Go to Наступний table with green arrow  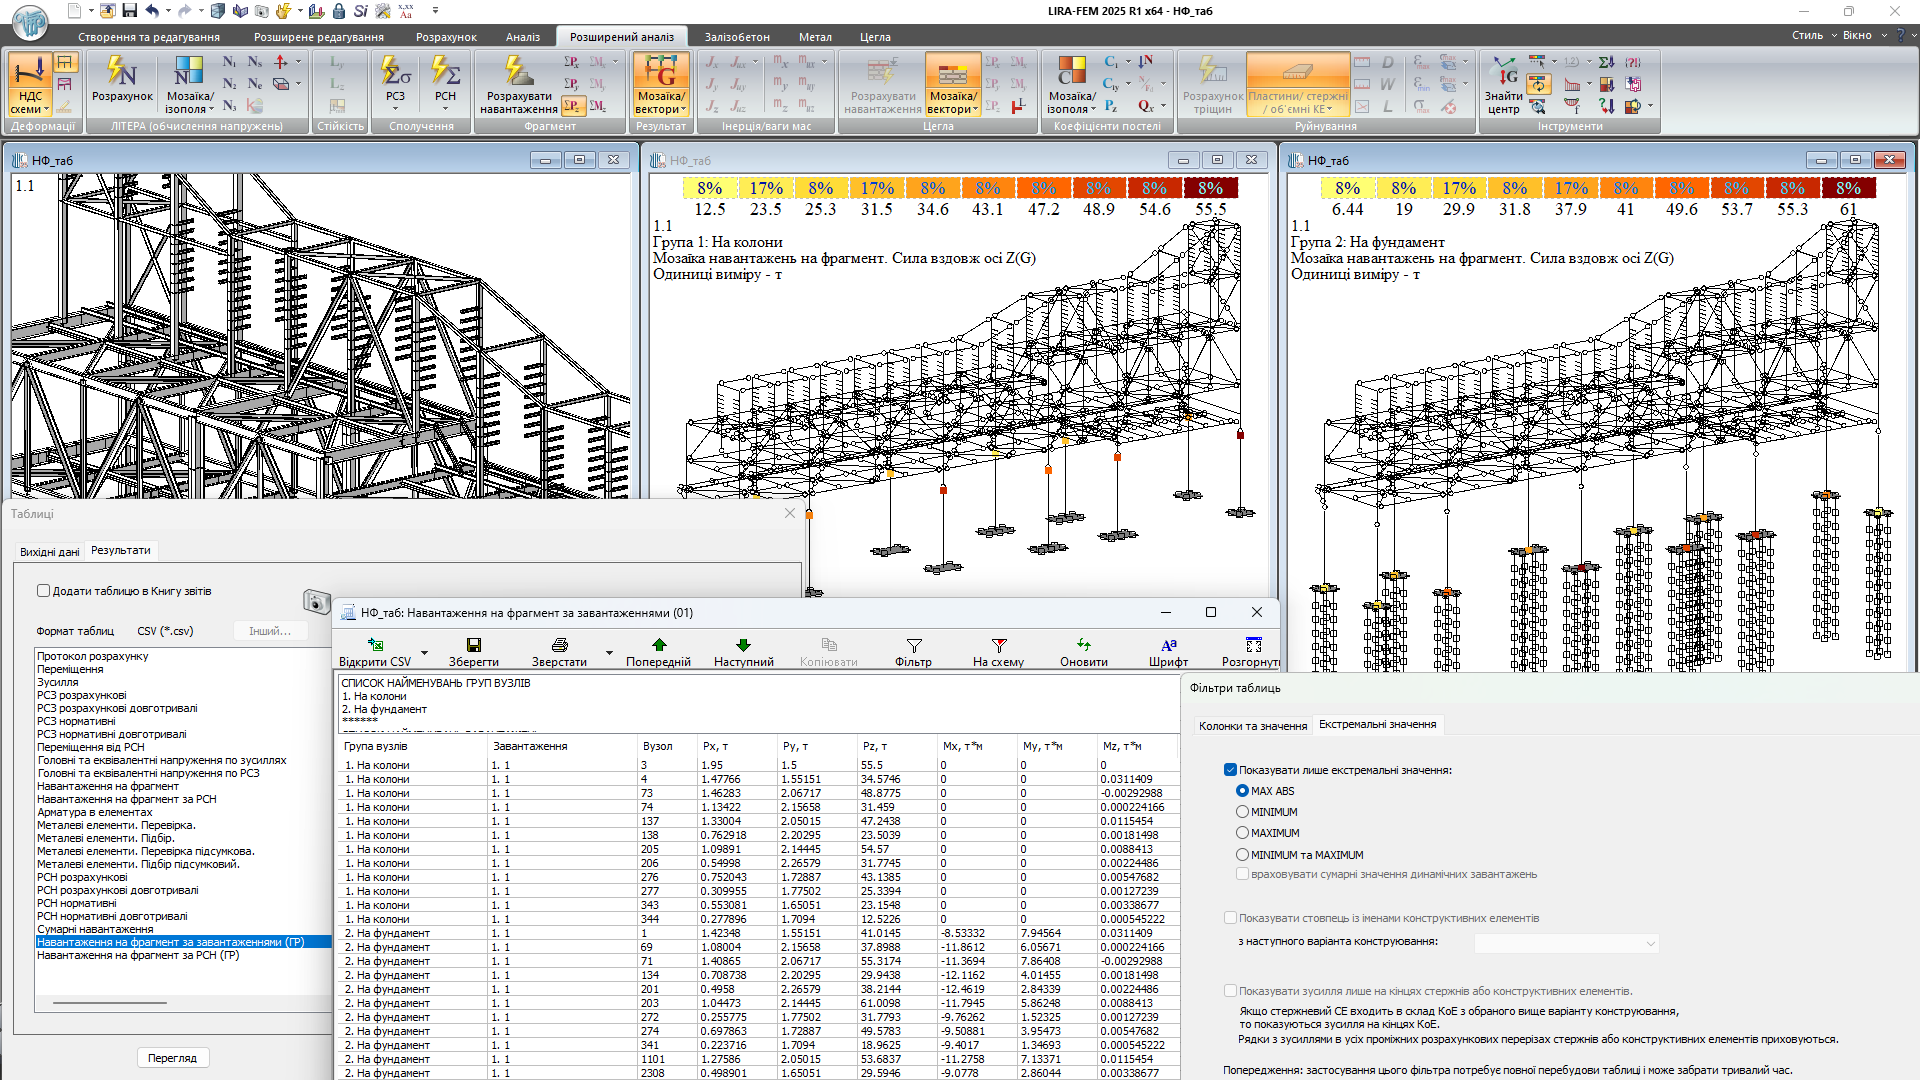pyautogui.click(x=743, y=652)
